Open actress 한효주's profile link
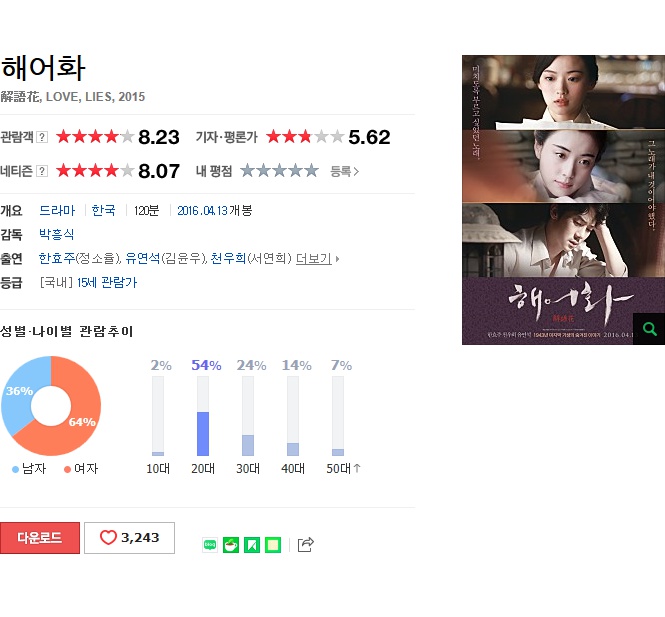This screenshot has width=665, height=617. tap(57, 258)
